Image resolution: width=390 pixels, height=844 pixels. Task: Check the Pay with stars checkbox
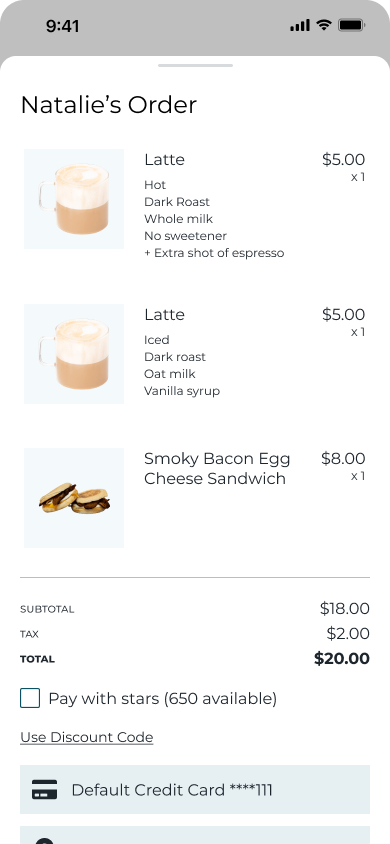coord(30,698)
